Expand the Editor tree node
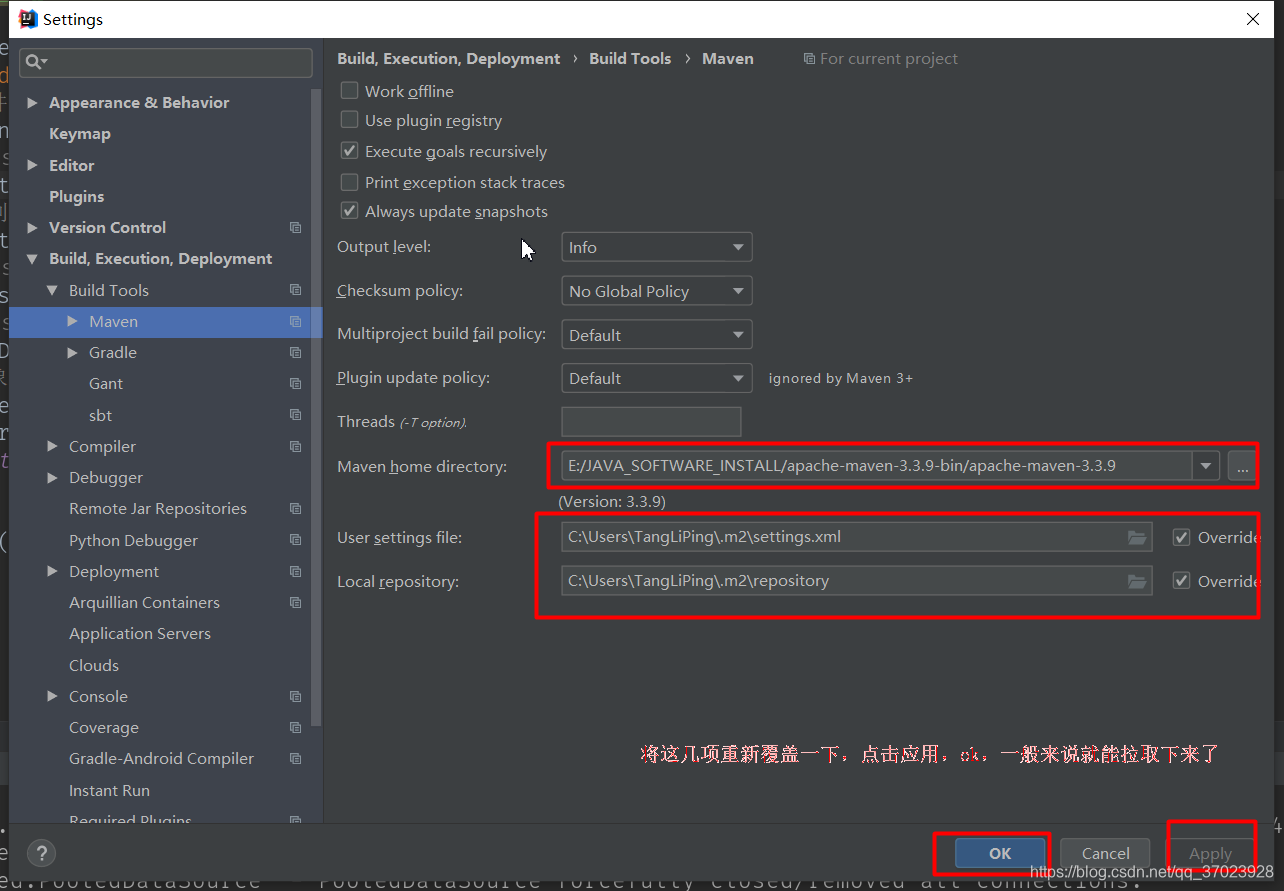This screenshot has width=1284, height=891. click(32, 166)
